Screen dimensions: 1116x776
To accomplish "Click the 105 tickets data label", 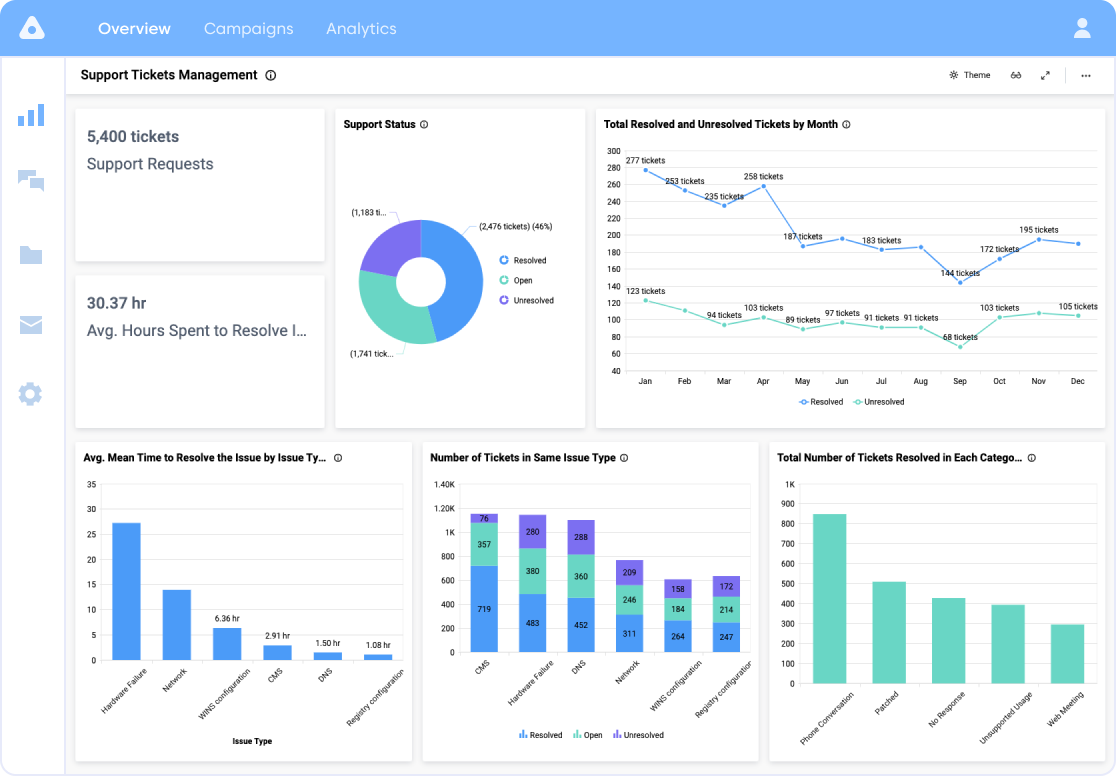I will pos(1078,307).
